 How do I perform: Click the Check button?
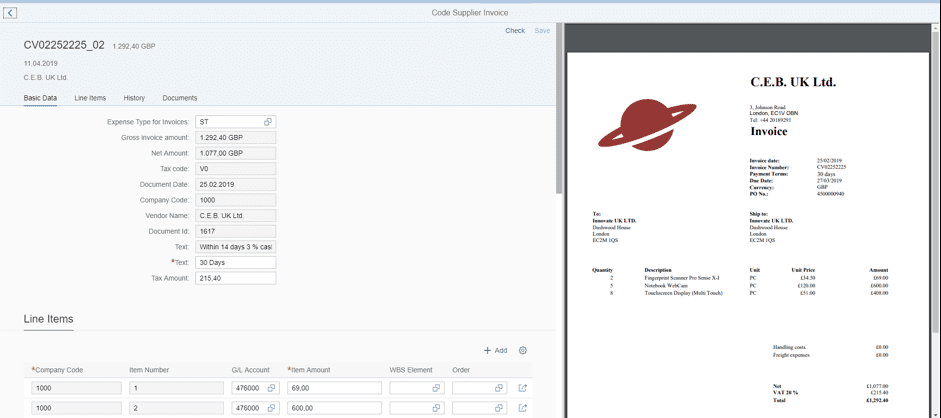[x=515, y=31]
